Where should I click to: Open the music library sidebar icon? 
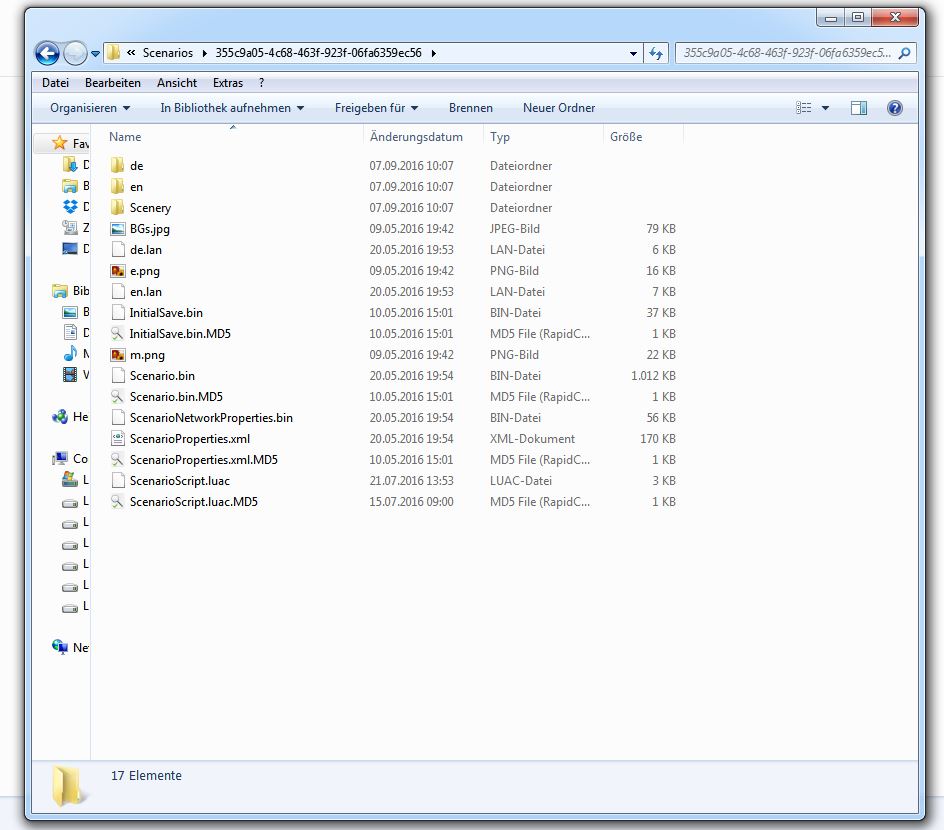point(70,353)
